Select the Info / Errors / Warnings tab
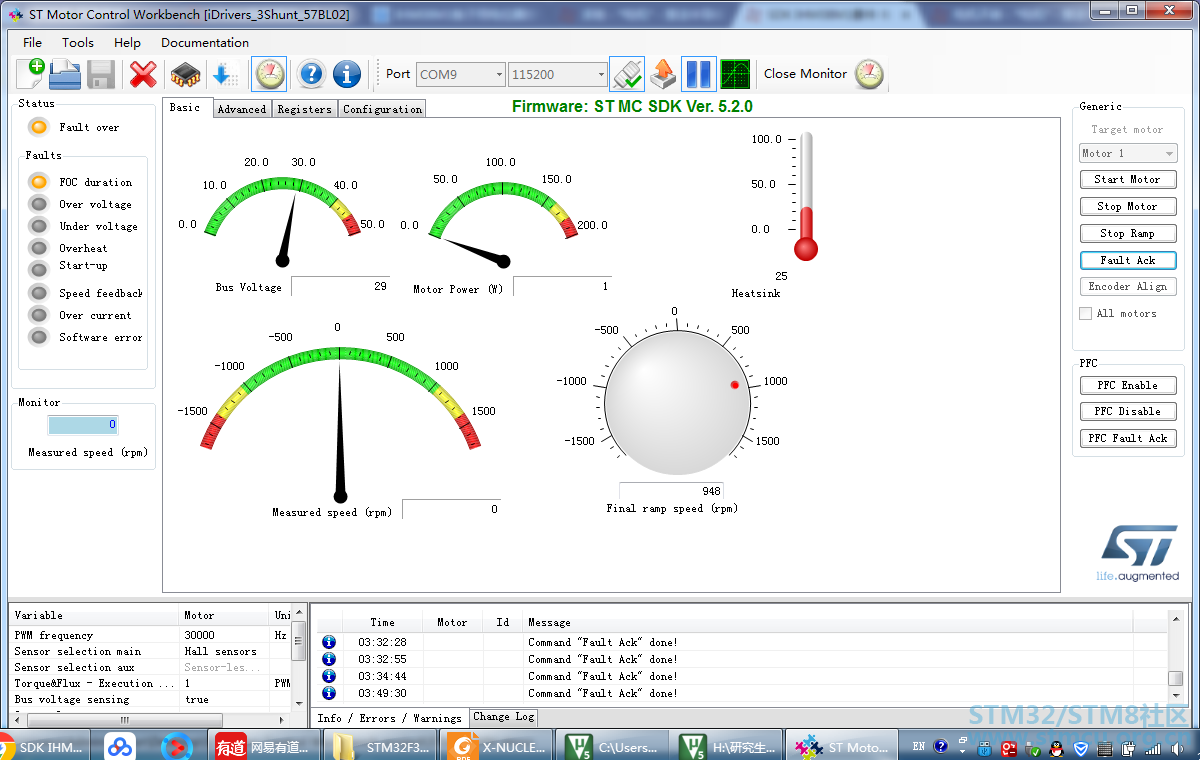Screen dimensions: 1200x760 coord(390,717)
